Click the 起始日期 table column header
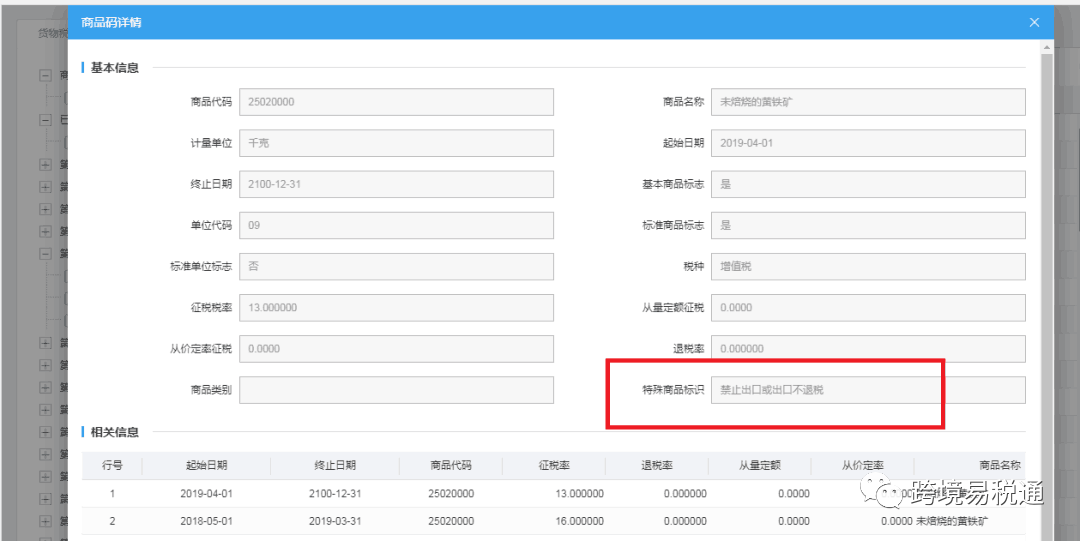 point(207,465)
